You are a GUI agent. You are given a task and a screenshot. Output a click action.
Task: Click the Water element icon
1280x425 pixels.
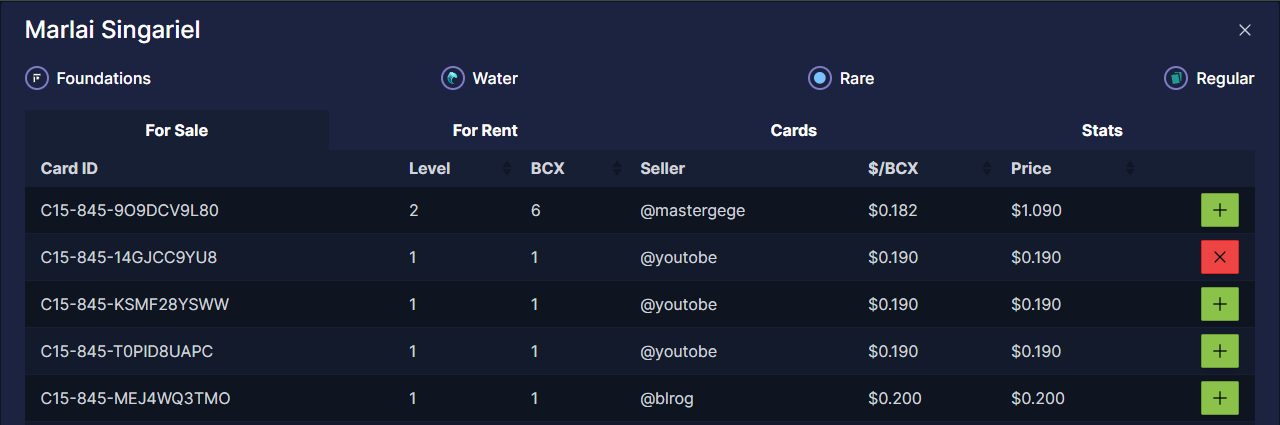(453, 78)
